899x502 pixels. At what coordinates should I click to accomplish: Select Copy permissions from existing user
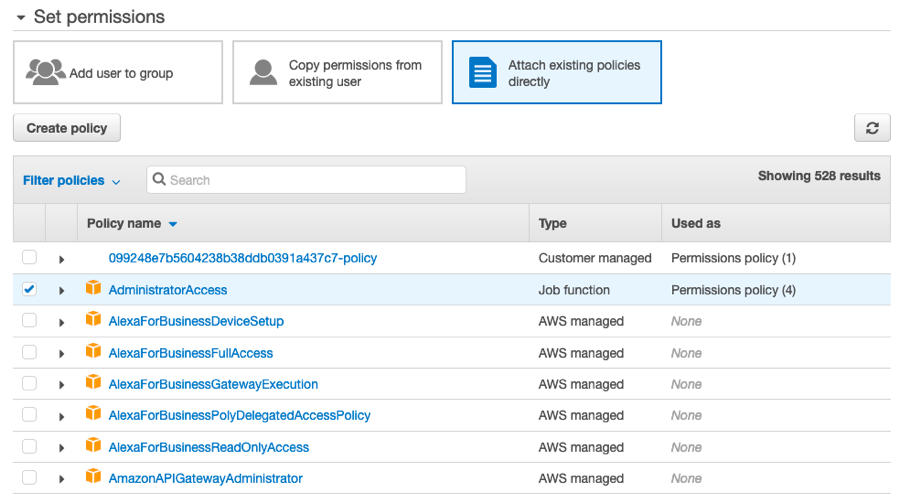click(x=337, y=72)
